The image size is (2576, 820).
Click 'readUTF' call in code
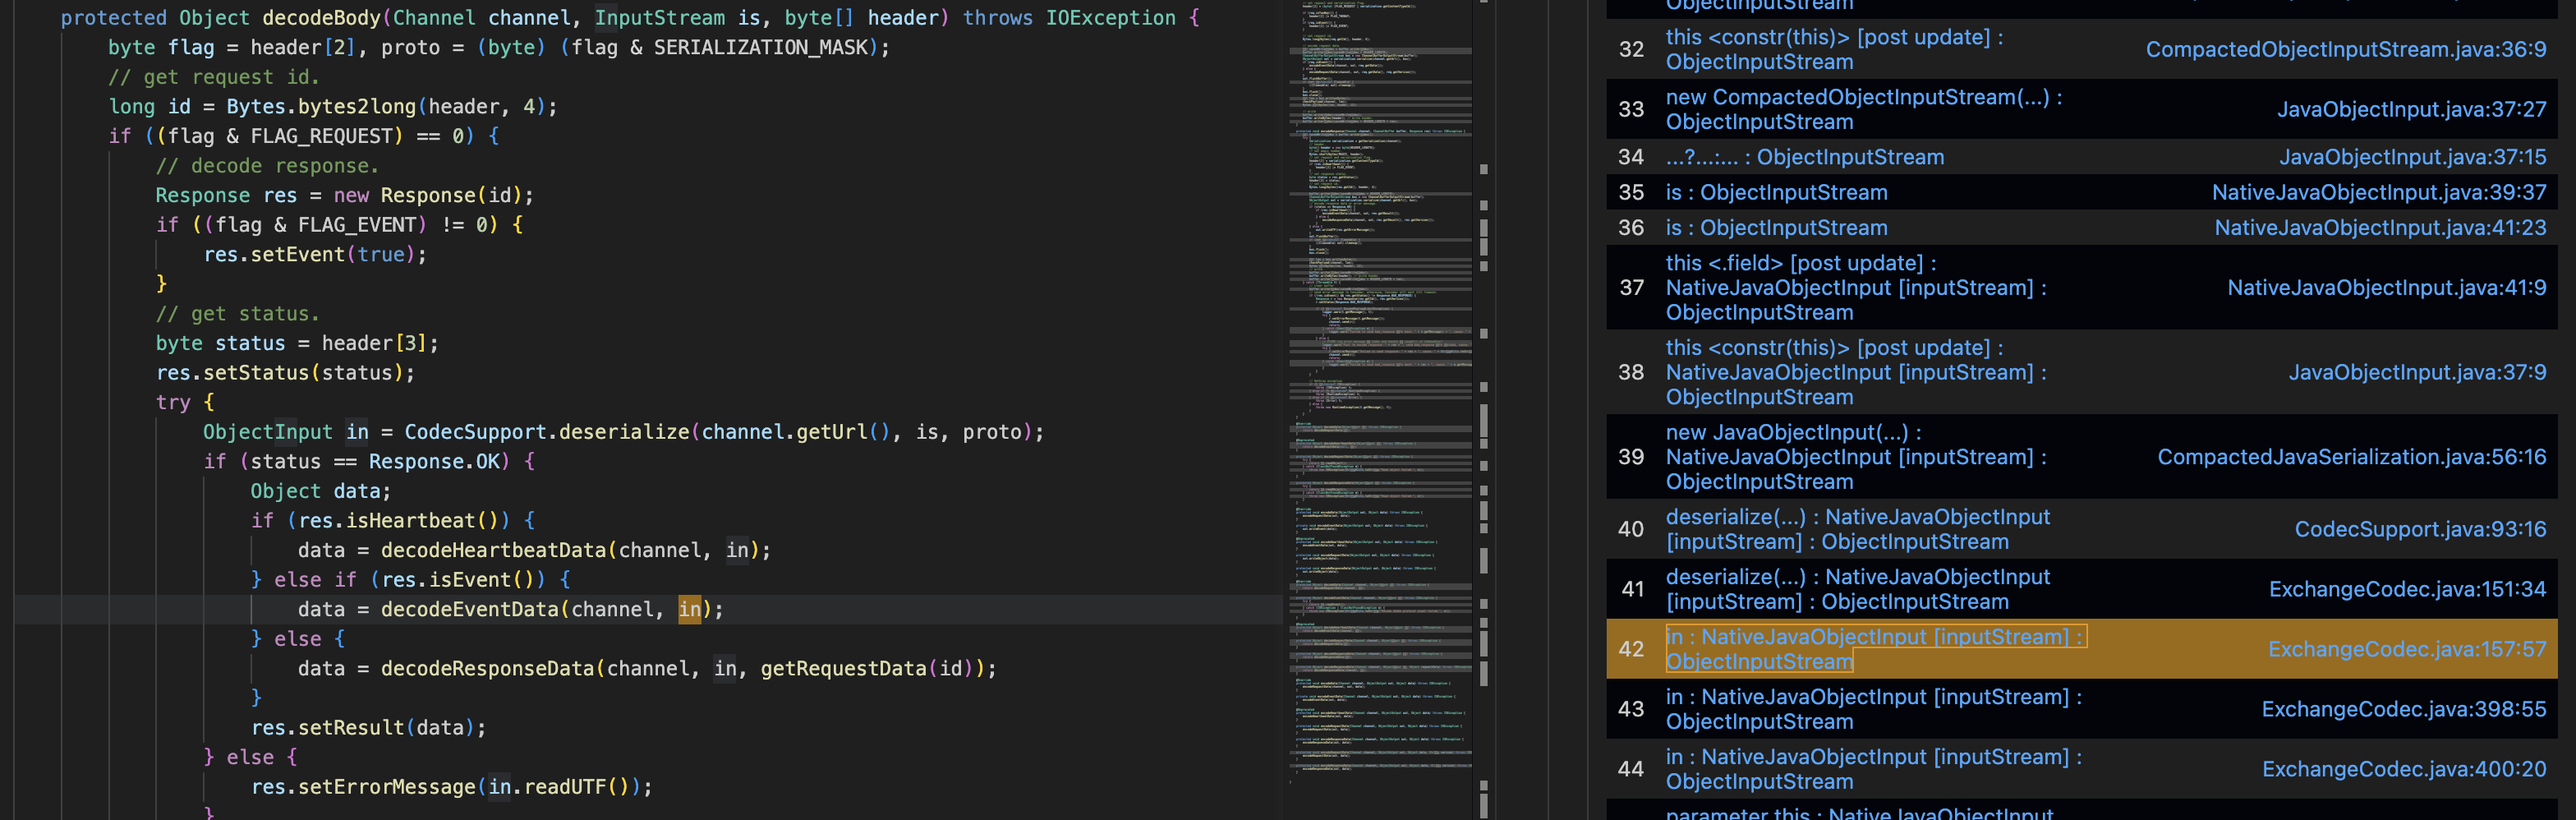pyautogui.click(x=565, y=786)
